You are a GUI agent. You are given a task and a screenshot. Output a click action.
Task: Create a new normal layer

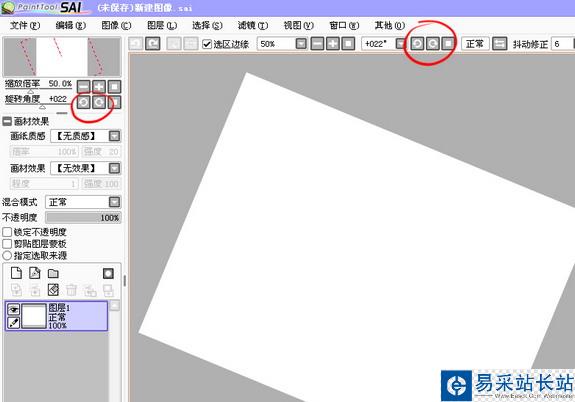pos(17,273)
